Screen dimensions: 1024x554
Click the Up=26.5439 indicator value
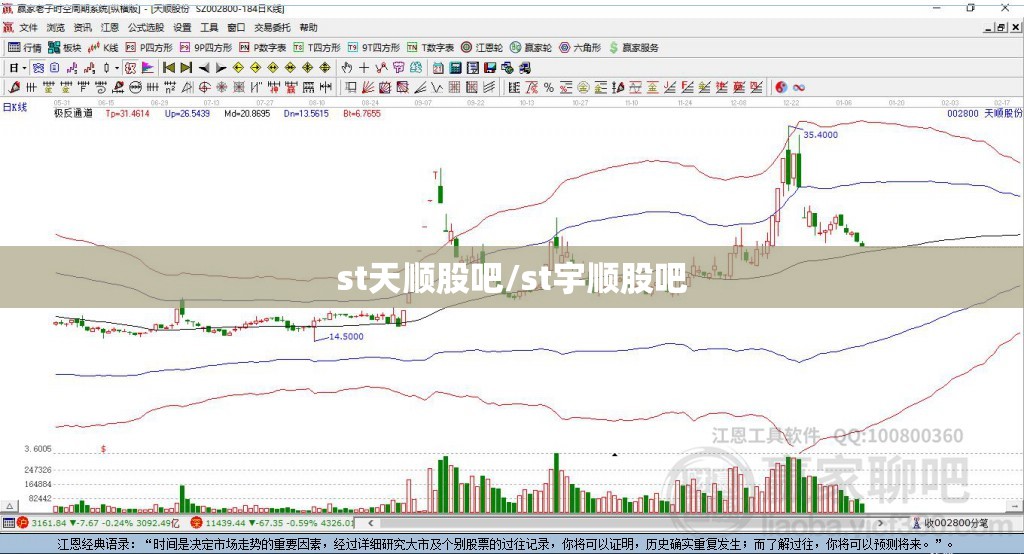tap(187, 113)
